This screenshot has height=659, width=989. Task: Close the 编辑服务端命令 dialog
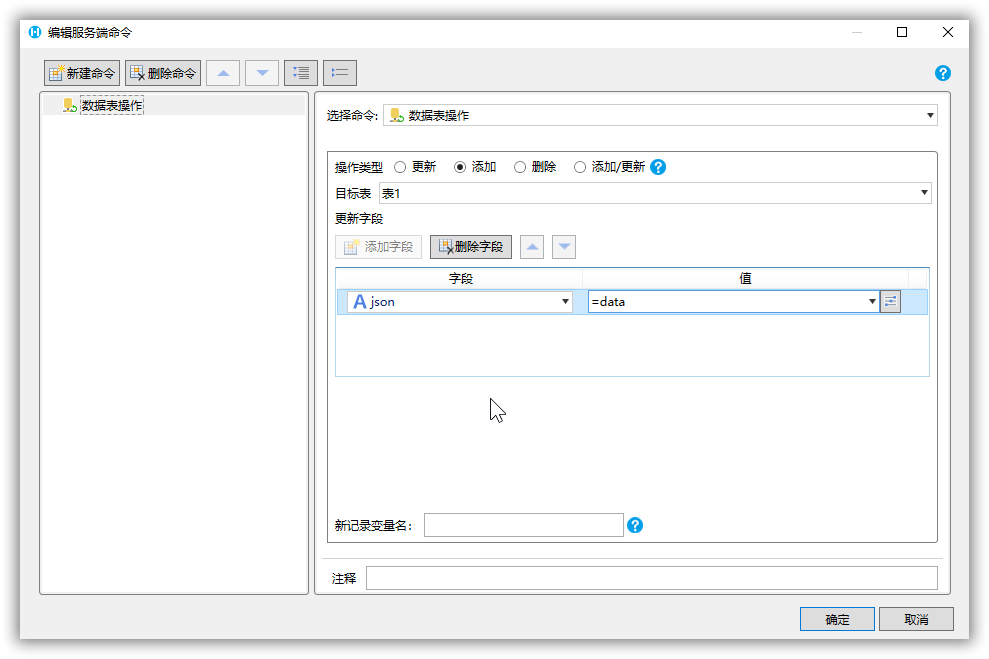pos(947,32)
